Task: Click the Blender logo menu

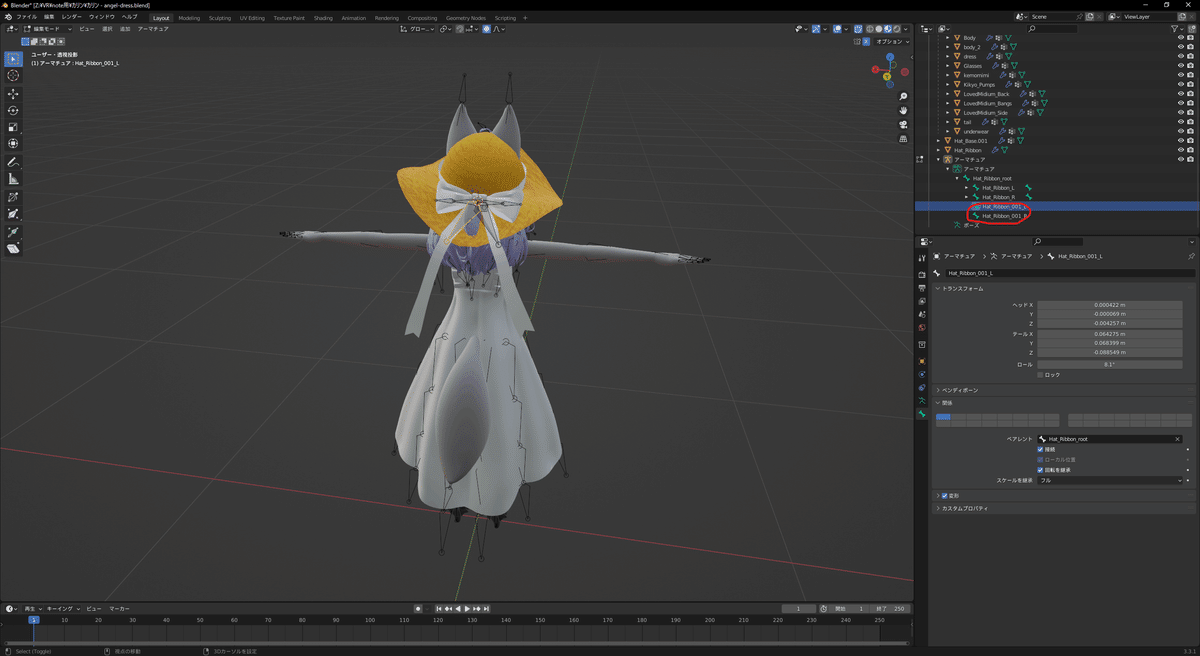Action: pyautogui.click(x=7, y=17)
